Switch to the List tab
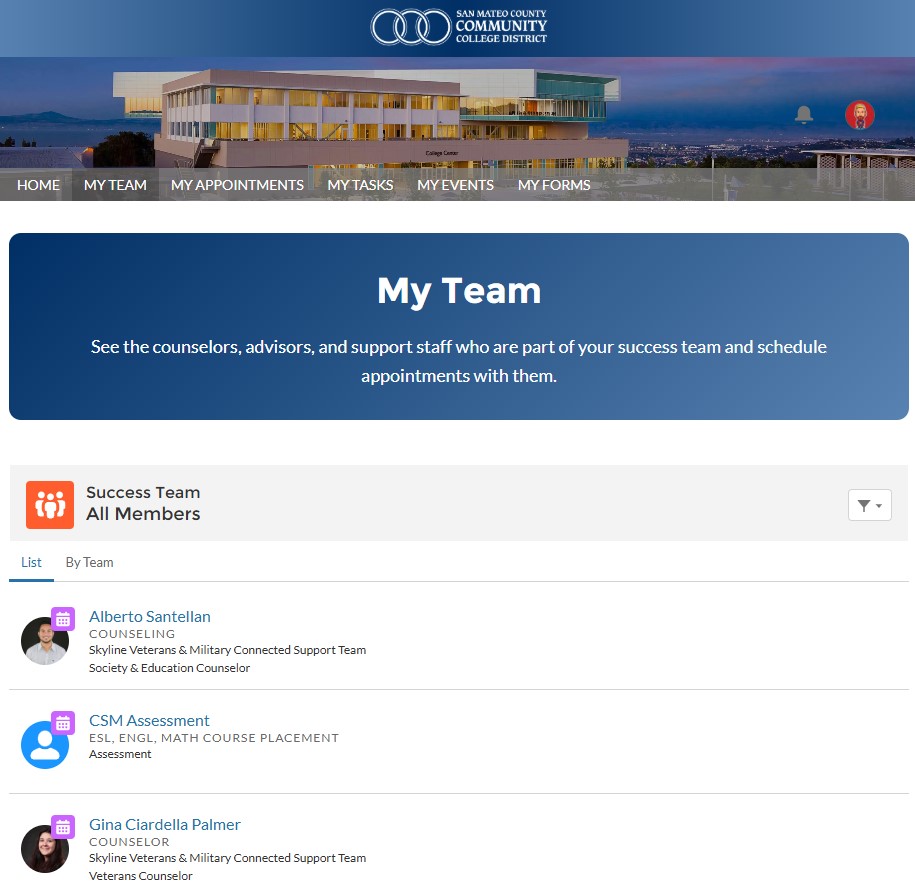Viewport: 915px width, 882px height. (x=32, y=562)
